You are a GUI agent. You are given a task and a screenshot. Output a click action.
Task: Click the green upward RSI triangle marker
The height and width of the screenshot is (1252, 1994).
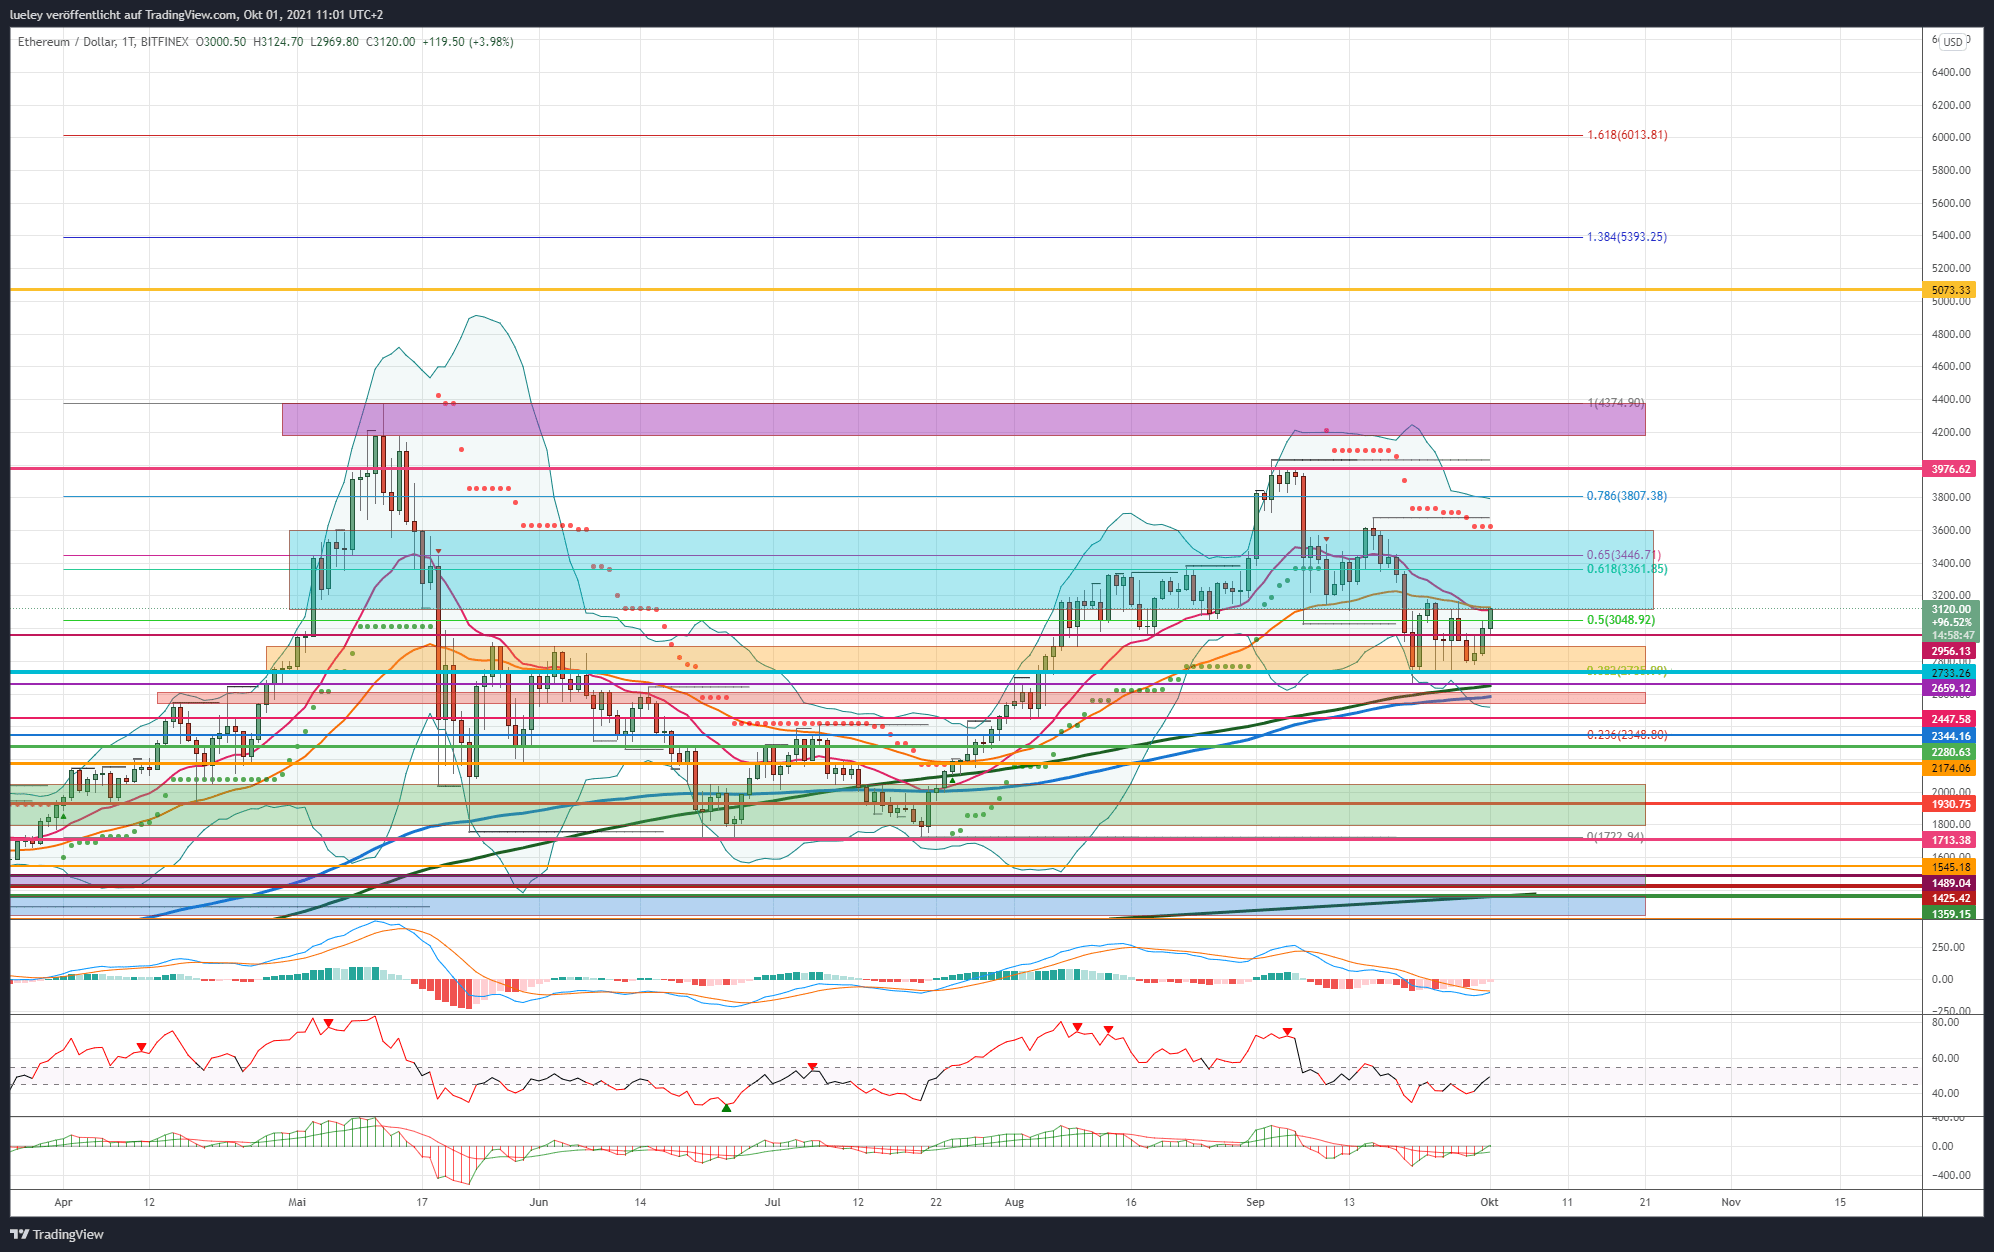tap(727, 1107)
